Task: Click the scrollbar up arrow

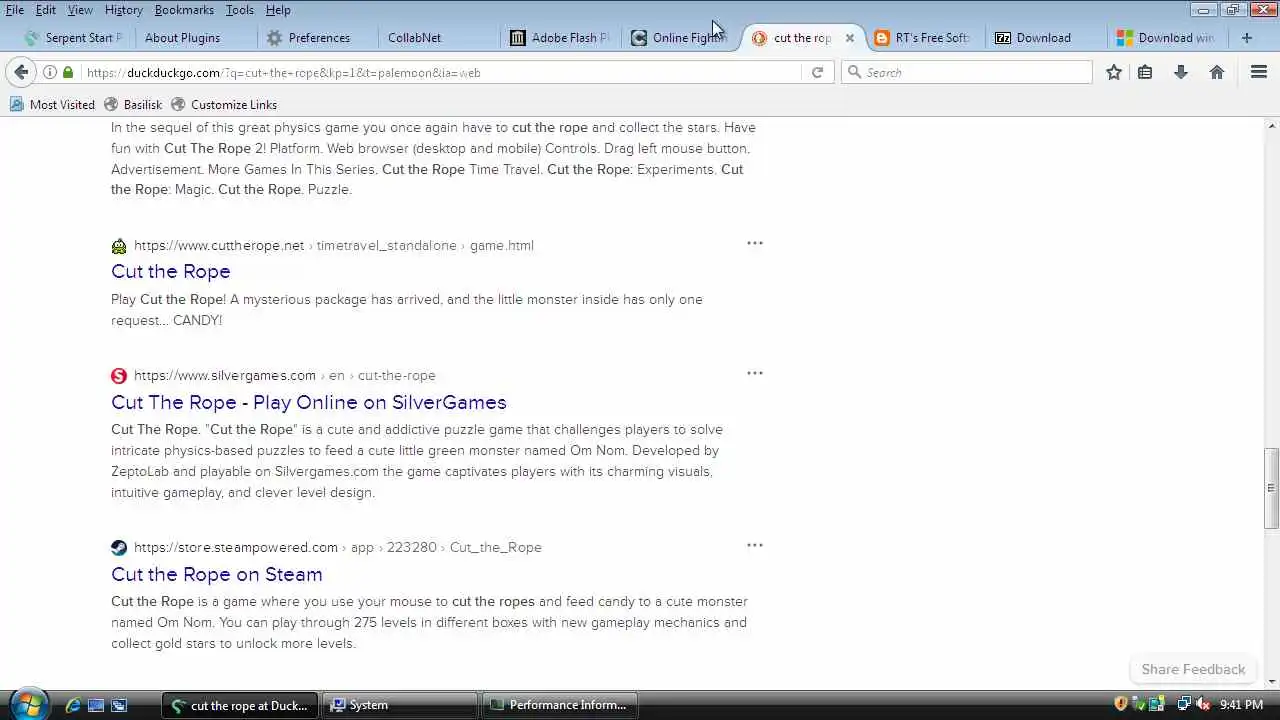Action: click(1272, 125)
